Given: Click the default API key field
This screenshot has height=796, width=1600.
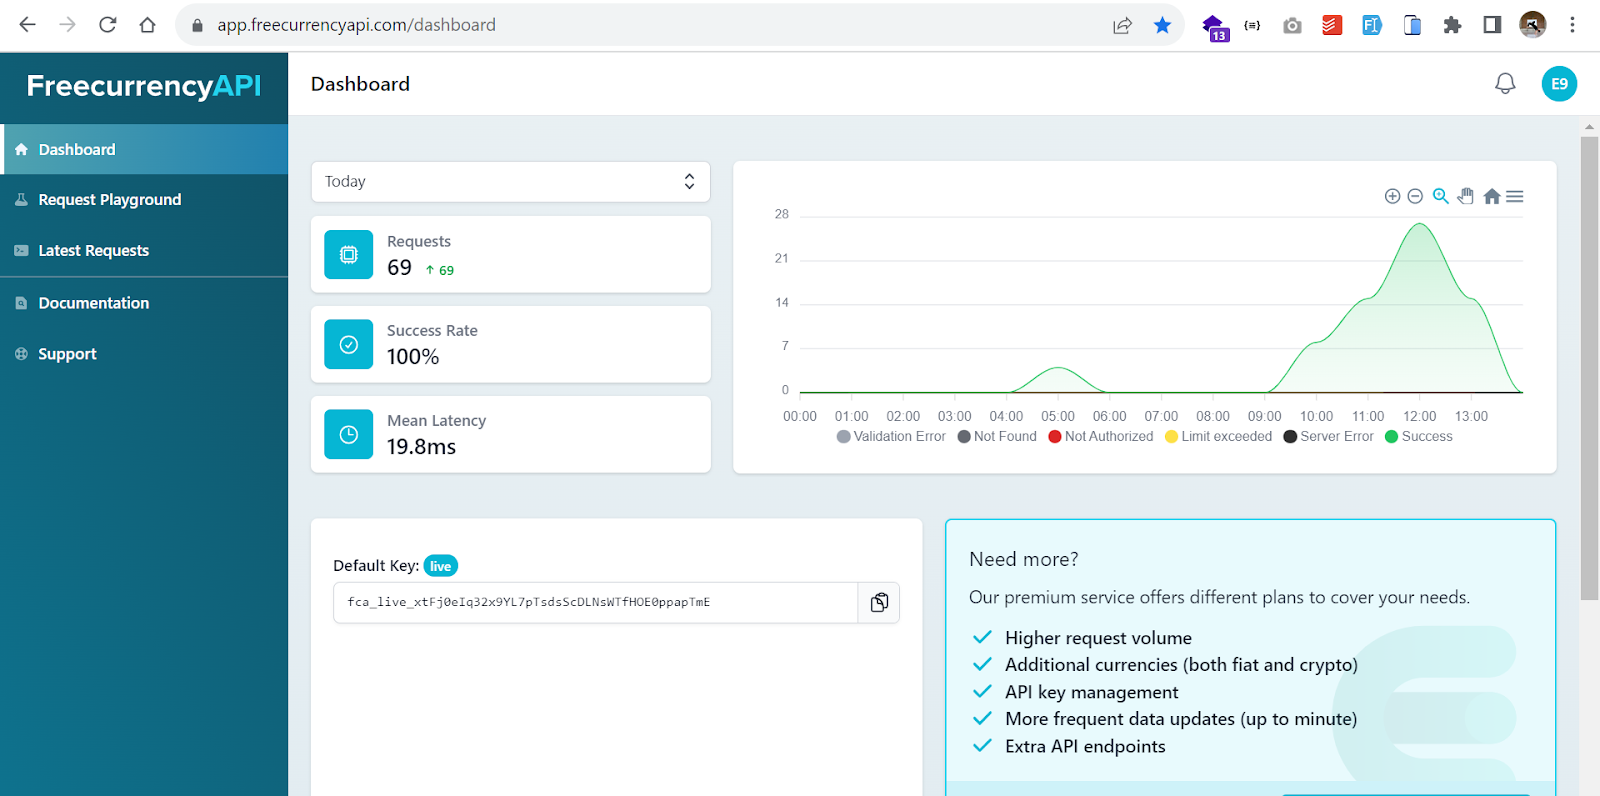Looking at the screenshot, I should click(596, 602).
